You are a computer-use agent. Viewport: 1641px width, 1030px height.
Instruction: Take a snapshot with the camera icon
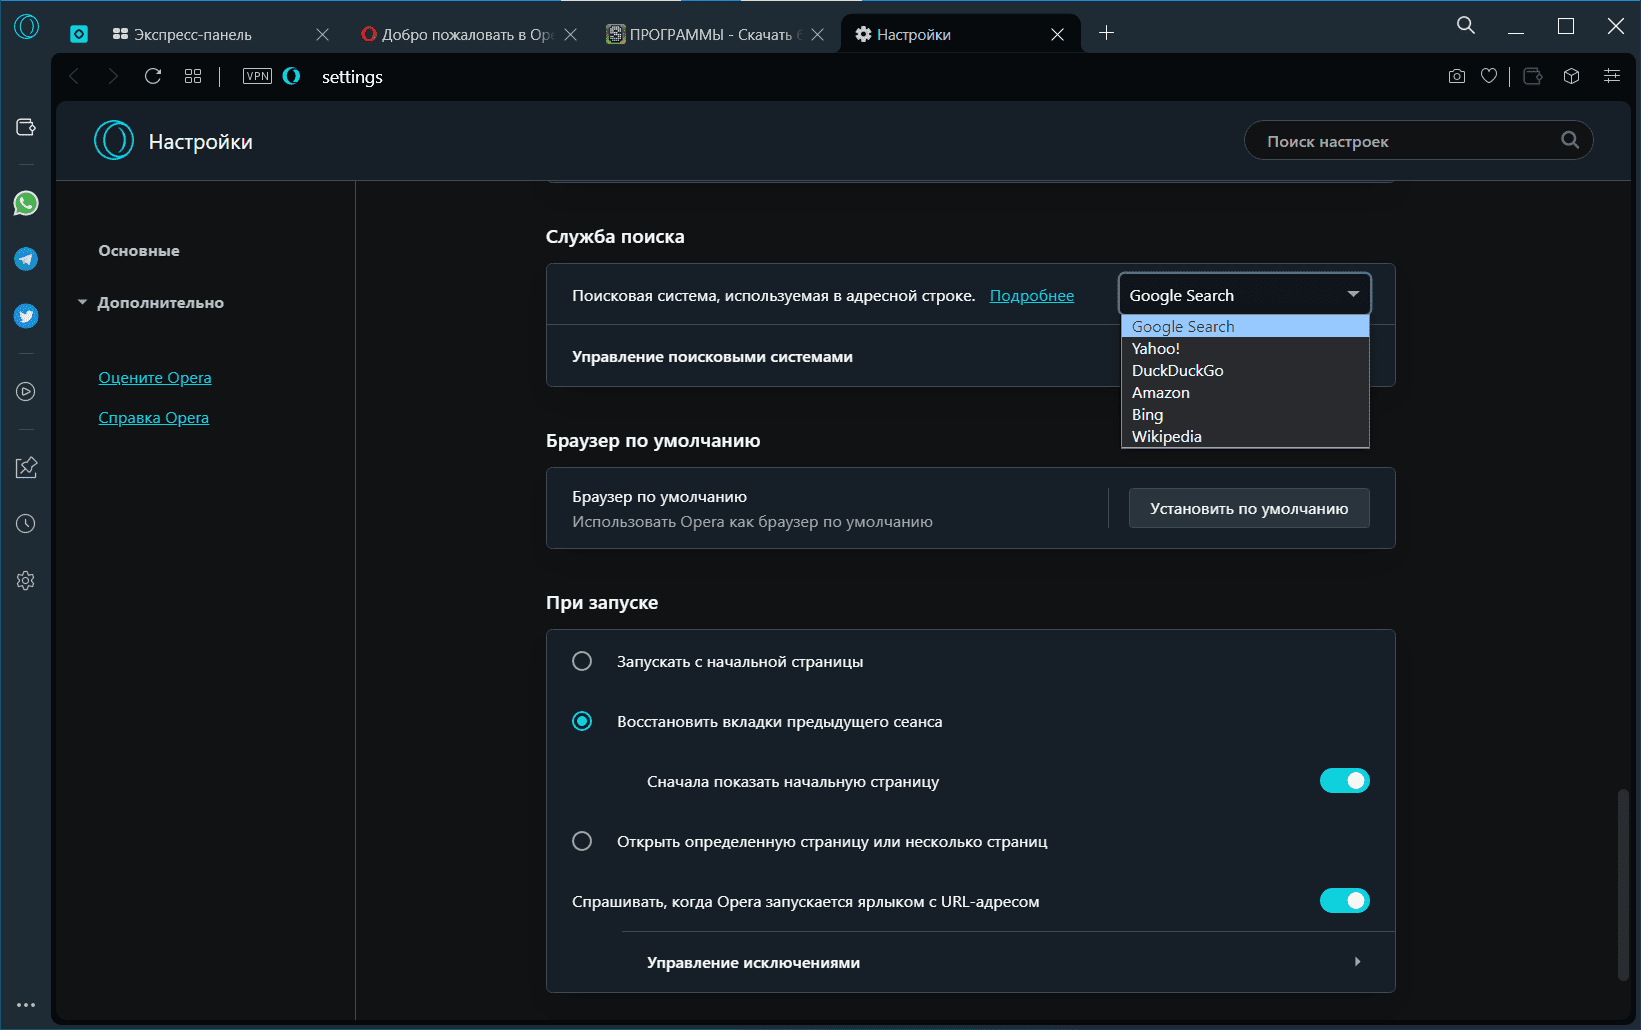coord(1457,76)
